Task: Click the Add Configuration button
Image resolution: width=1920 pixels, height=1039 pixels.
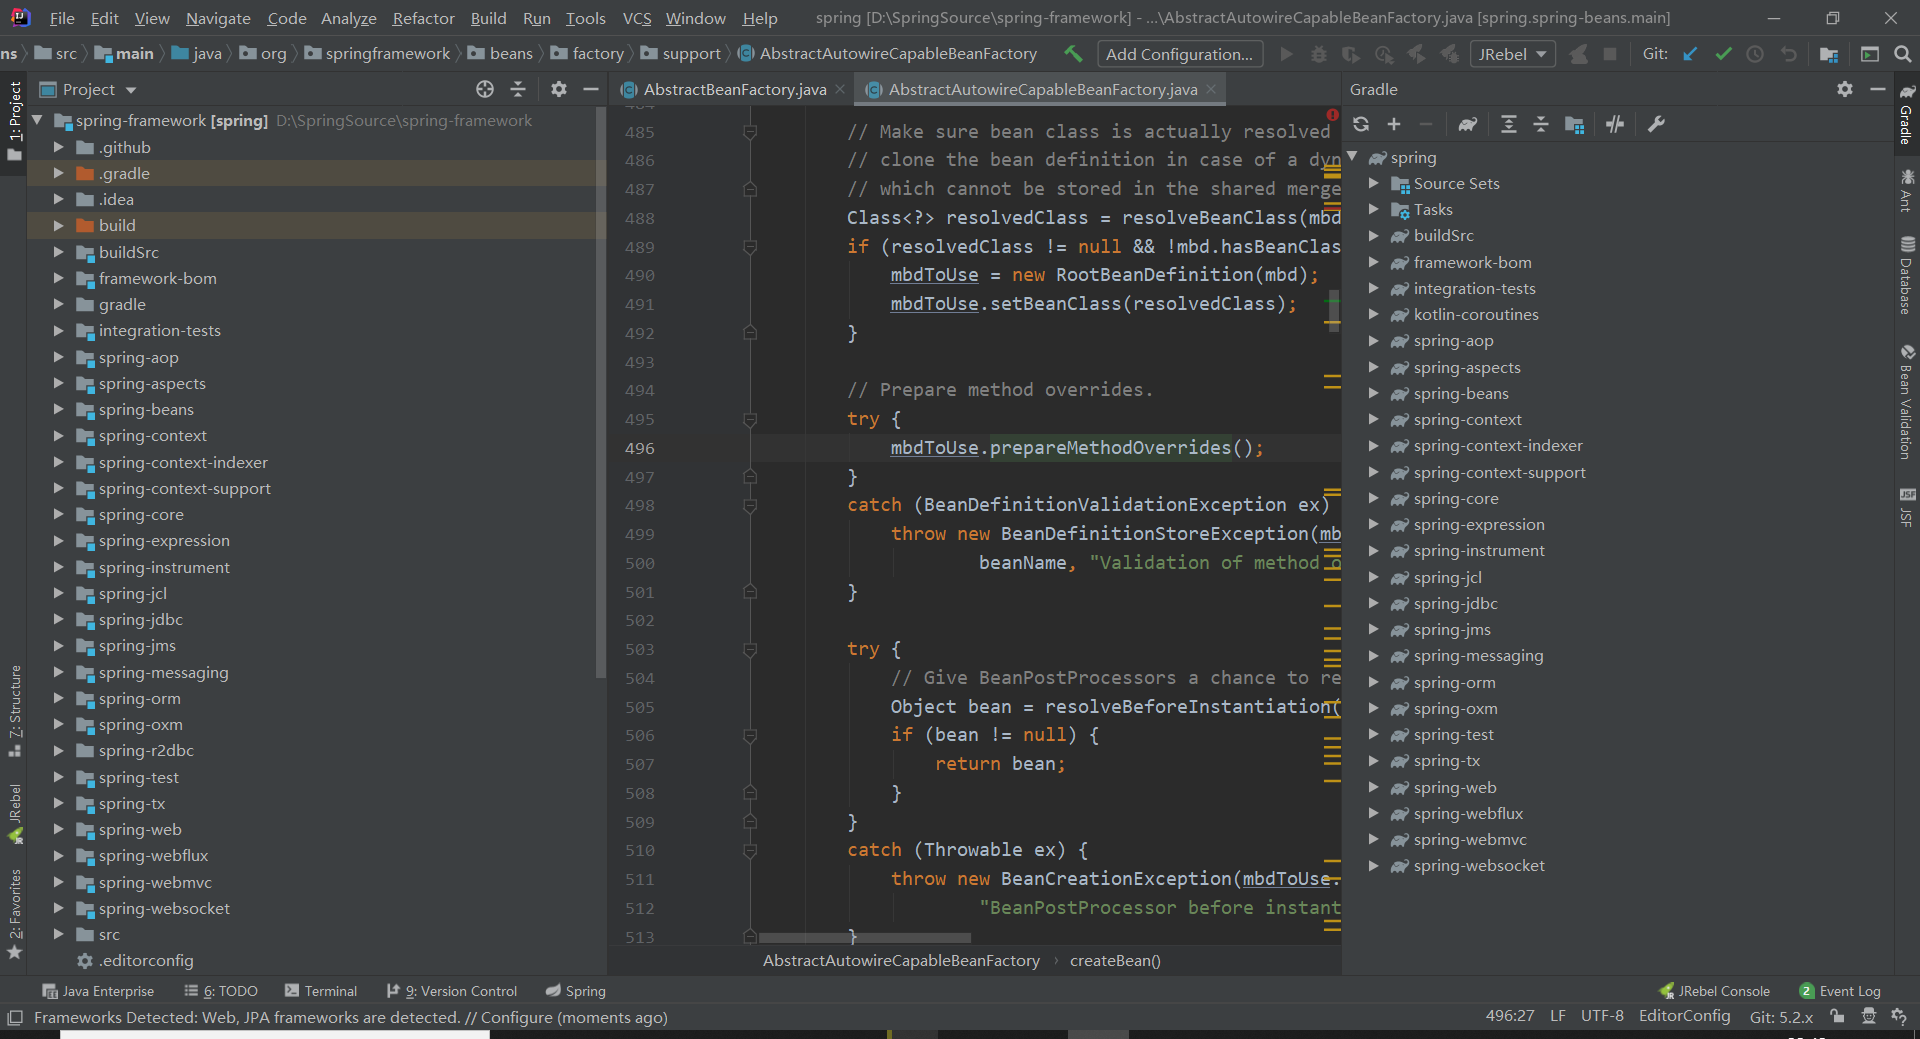Action: [1179, 54]
